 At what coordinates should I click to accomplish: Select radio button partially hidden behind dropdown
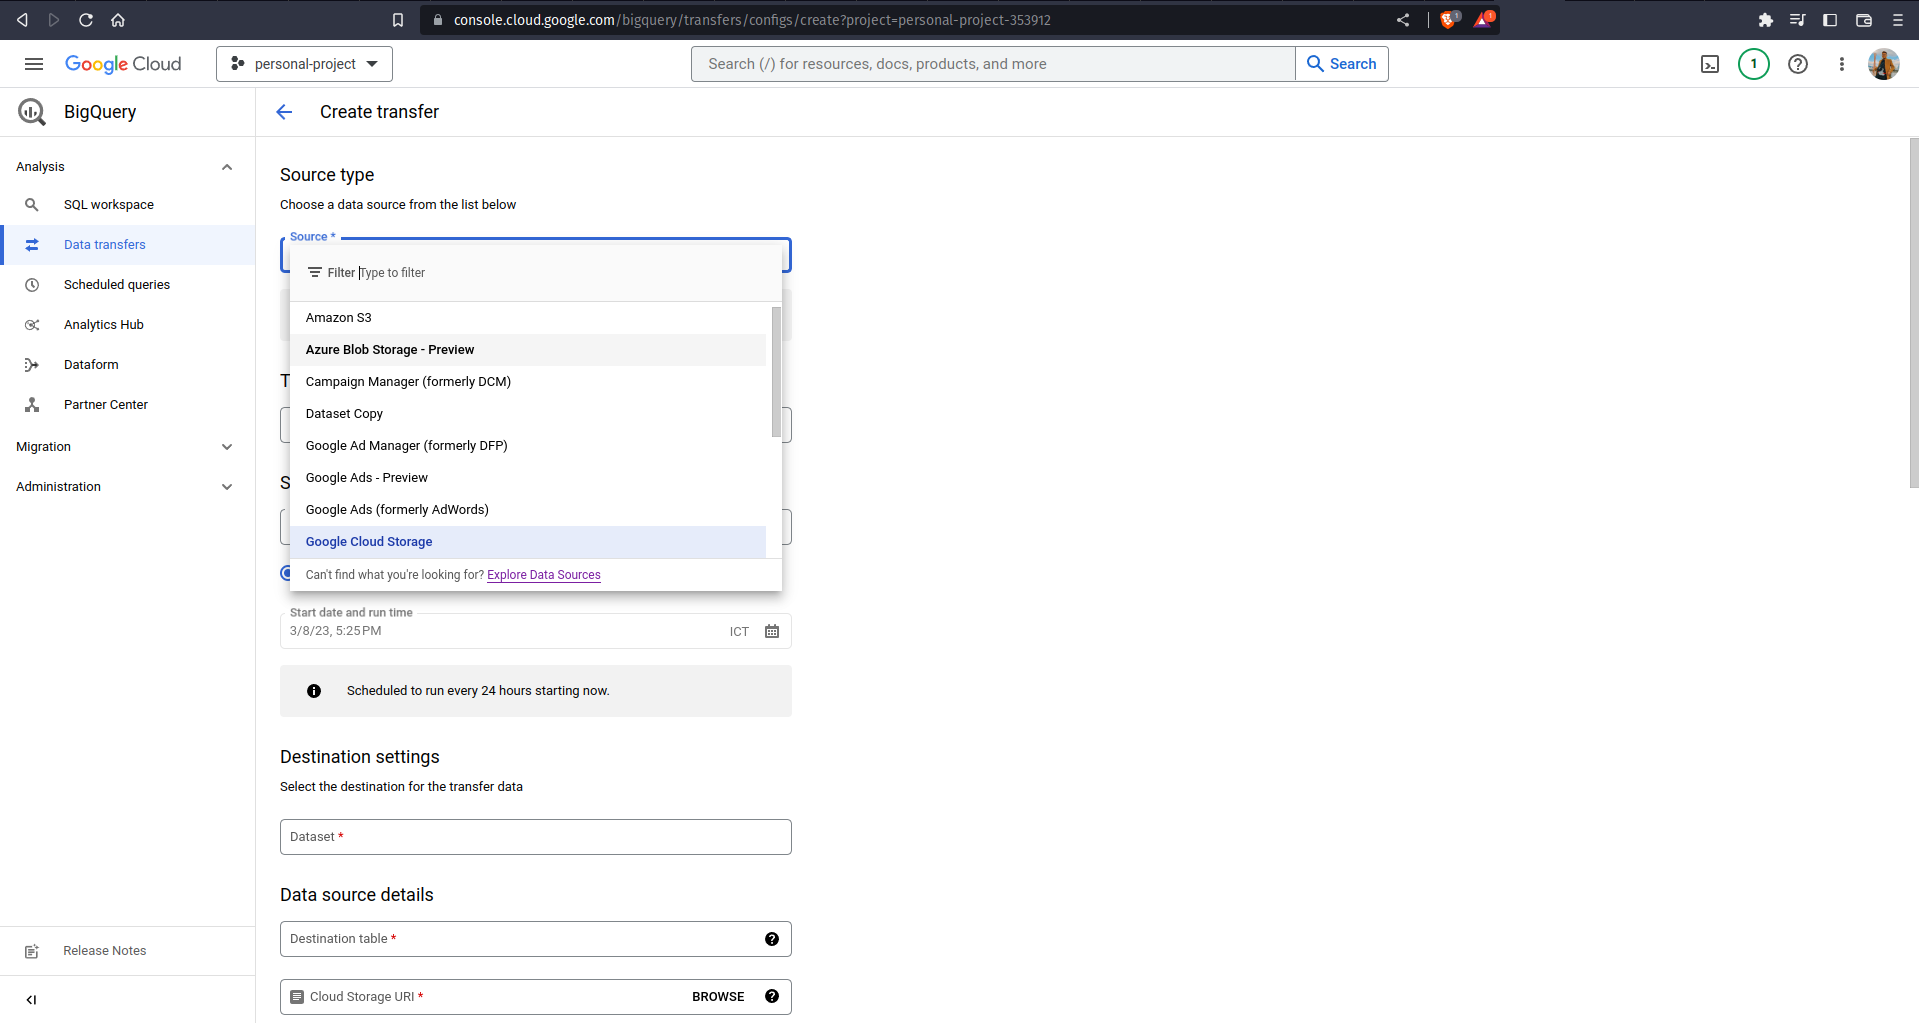tap(285, 573)
